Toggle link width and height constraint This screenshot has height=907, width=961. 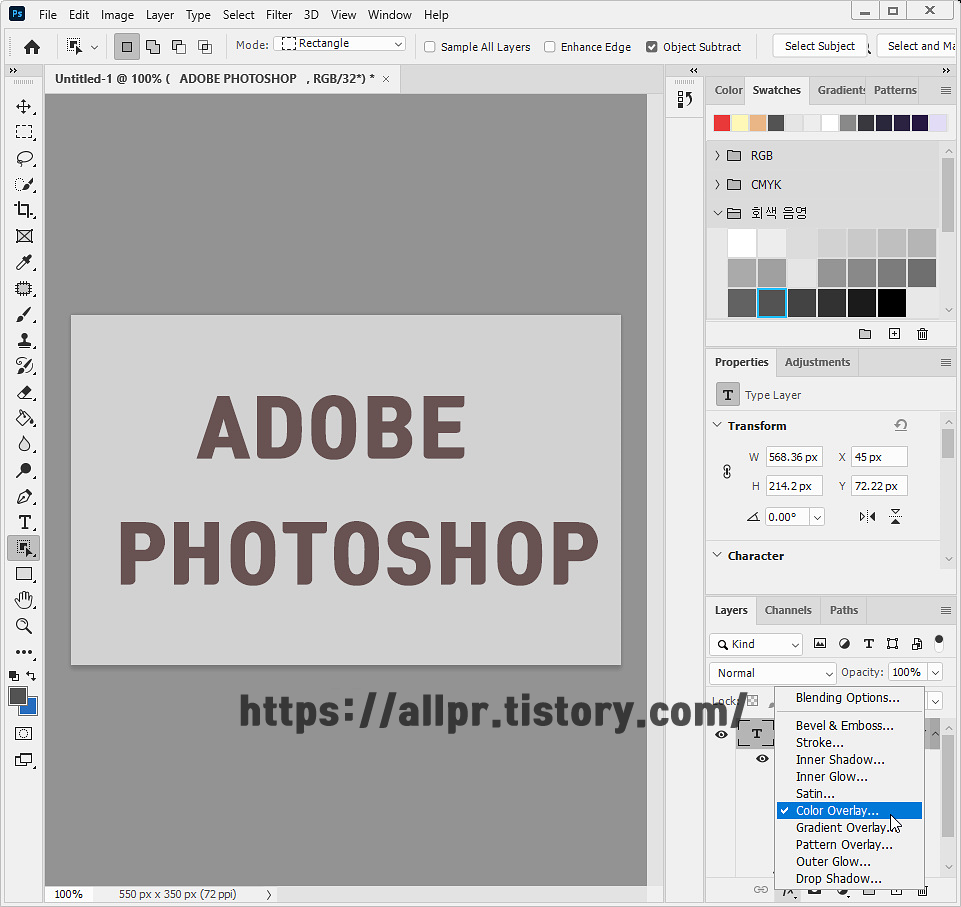(x=727, y=472)
